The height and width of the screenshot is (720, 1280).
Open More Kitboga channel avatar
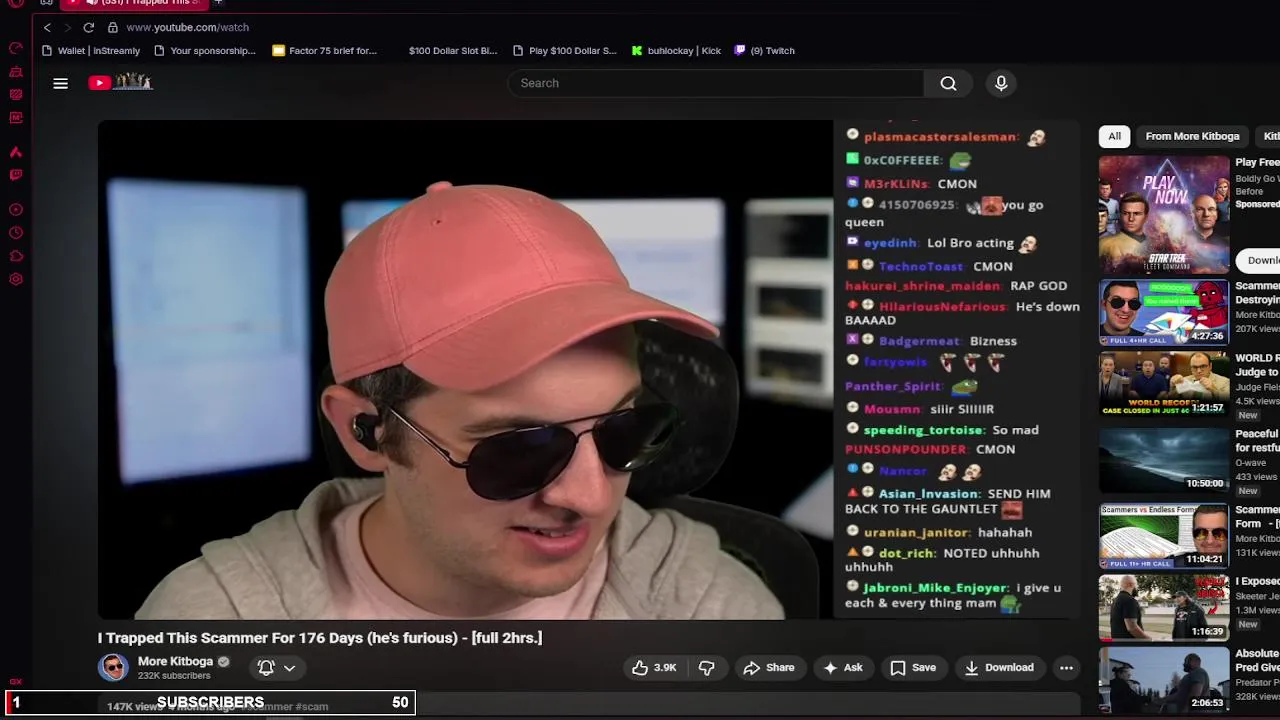tap(113, 667)
